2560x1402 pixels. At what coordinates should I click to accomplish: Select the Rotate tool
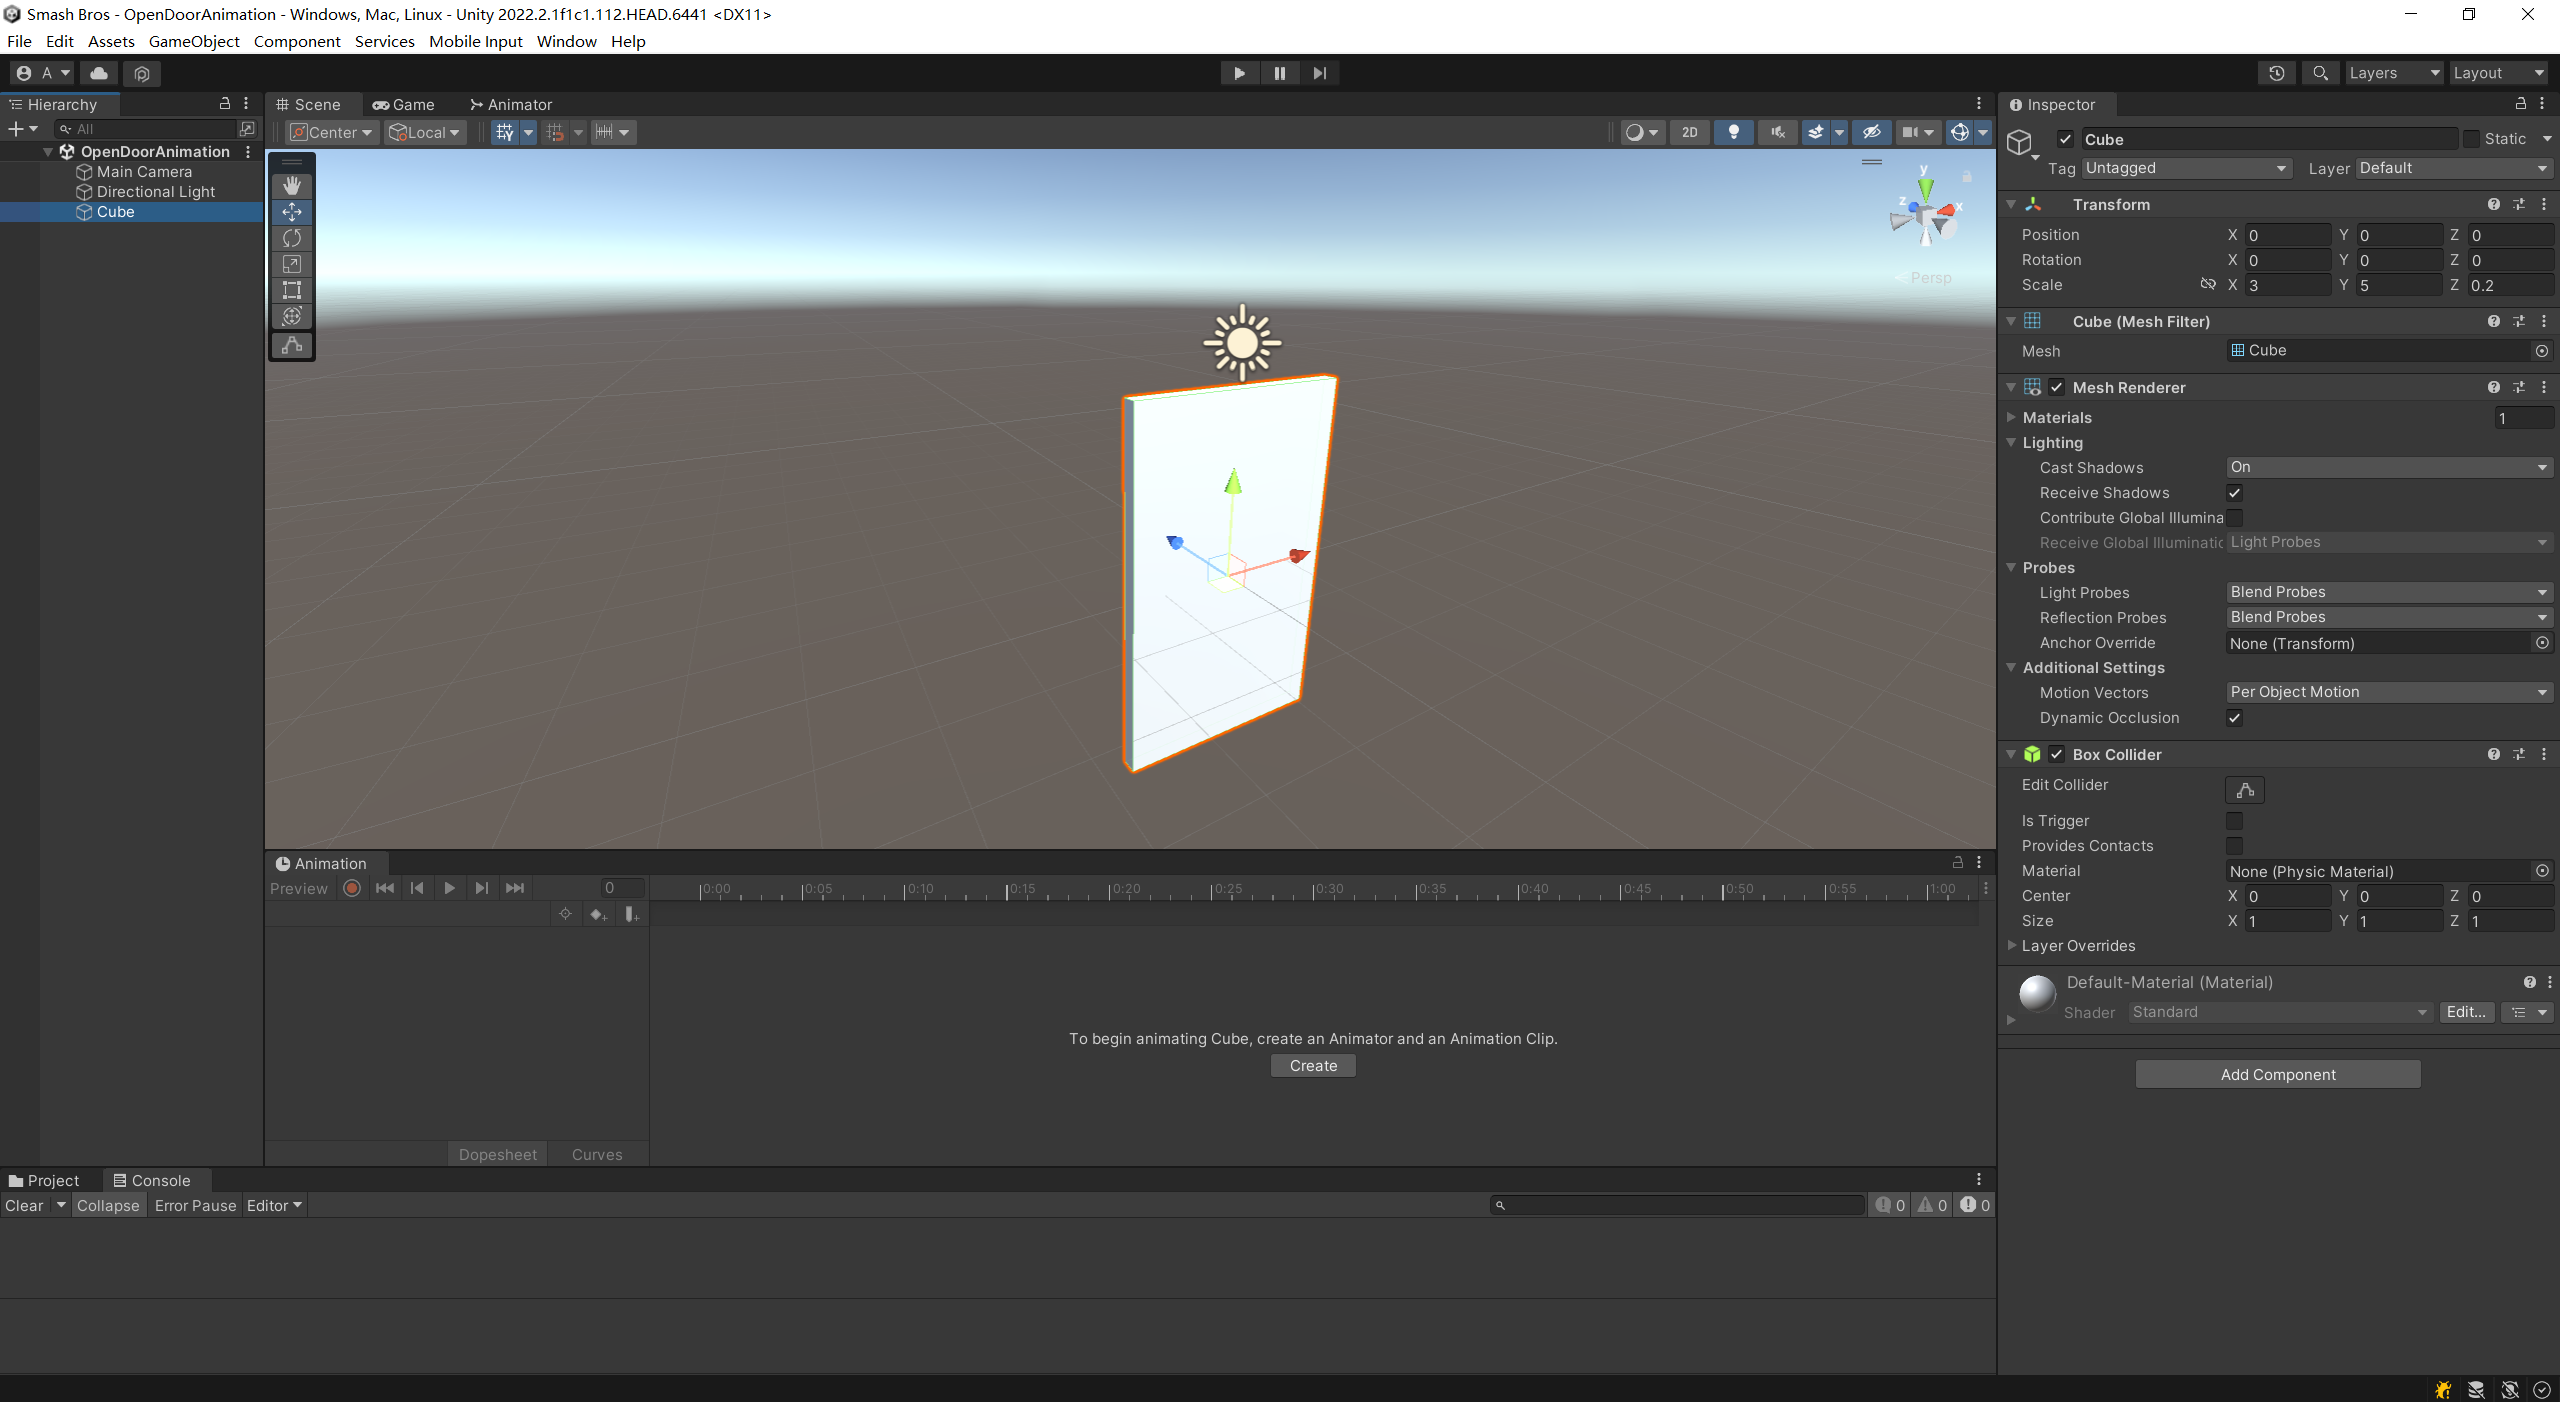pos(292,238)
